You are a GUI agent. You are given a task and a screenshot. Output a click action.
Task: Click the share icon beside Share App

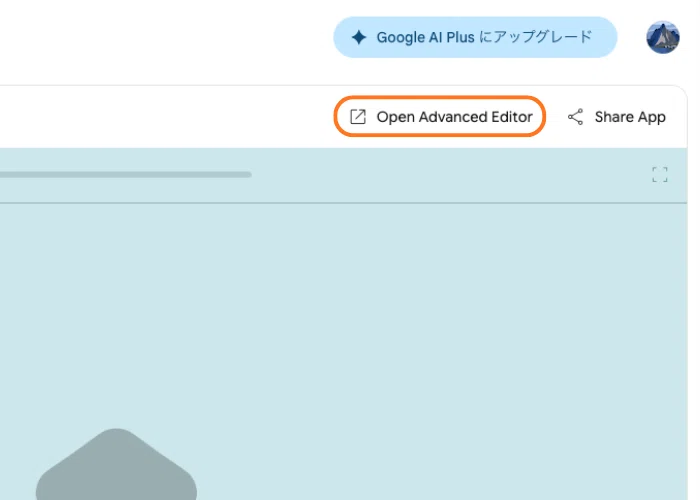tap(575, 117)
